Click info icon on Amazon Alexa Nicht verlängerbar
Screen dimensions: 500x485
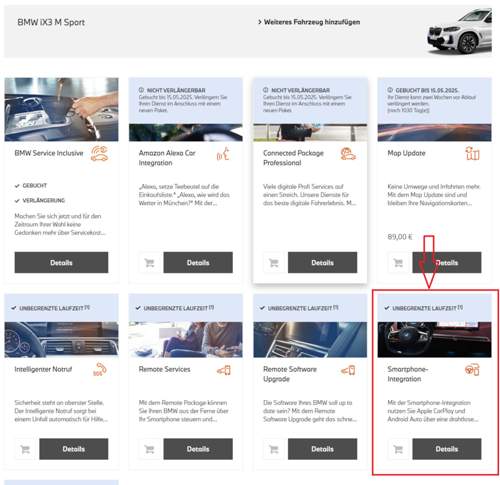(141, 90)
